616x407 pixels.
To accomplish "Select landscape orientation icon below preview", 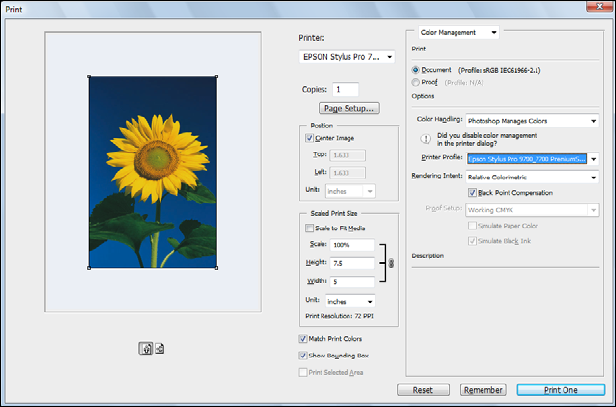I will pyautogui.click(x=159, y=347).
